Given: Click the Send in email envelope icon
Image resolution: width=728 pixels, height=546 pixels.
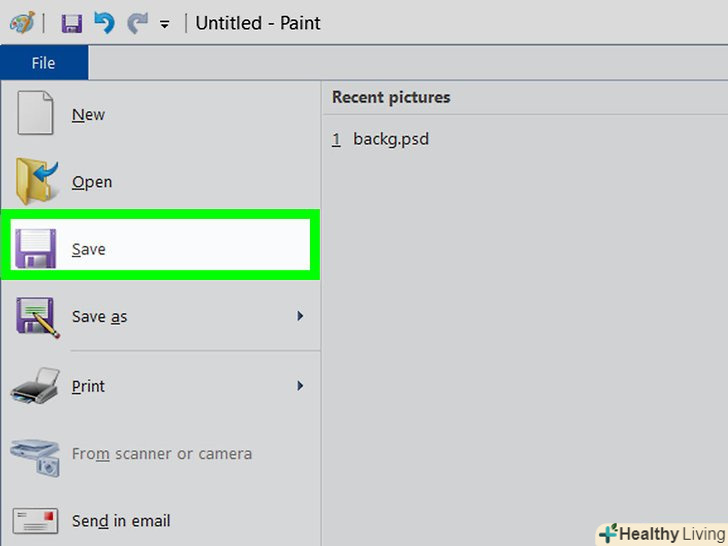Looking at the screenshot, I should tap(35, 520).
